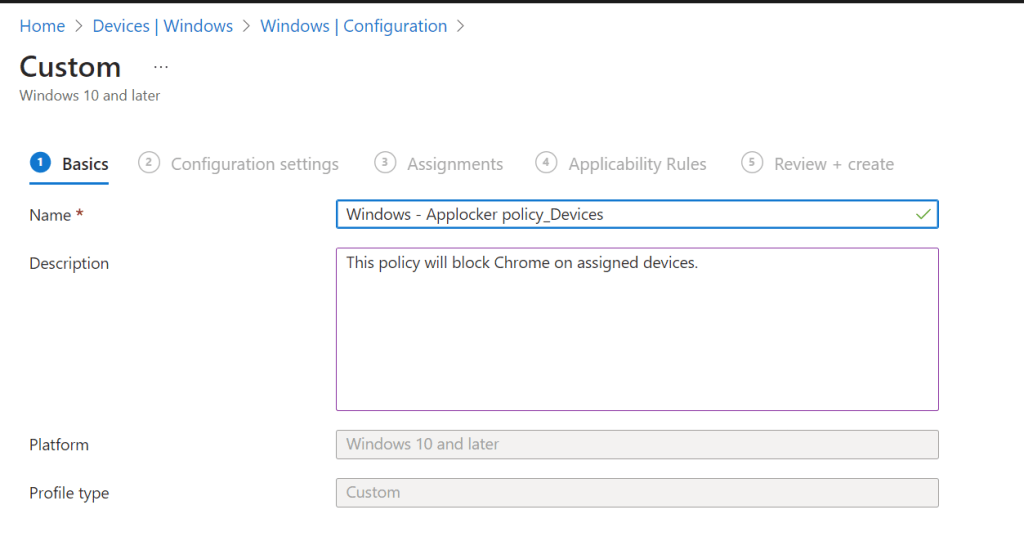Viewport: 1024px width, 541px height.
Task: Go to Home in the breadcrumb
Action: tap(42, 27)
